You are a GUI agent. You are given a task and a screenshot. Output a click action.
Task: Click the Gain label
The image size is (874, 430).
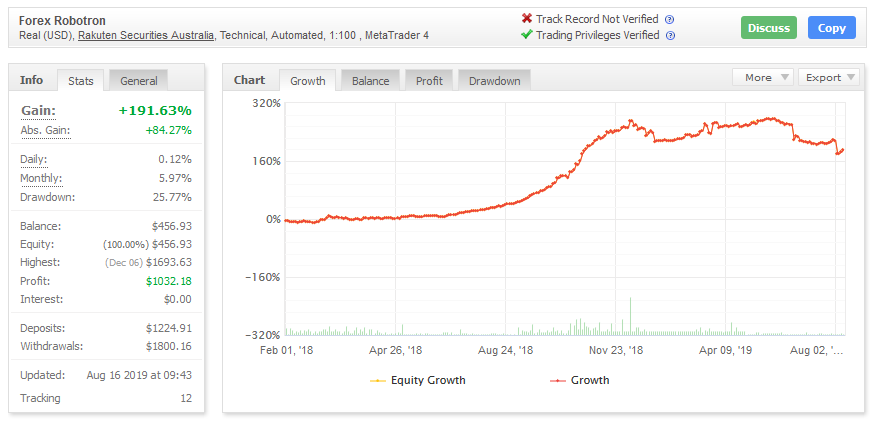coord(38,110)
